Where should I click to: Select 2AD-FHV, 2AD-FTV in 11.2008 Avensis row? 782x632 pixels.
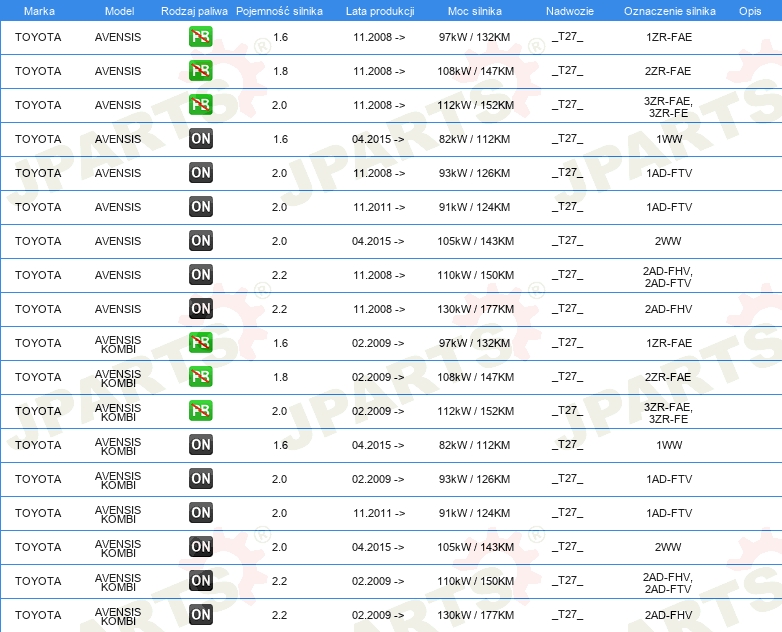click(668, 277)
